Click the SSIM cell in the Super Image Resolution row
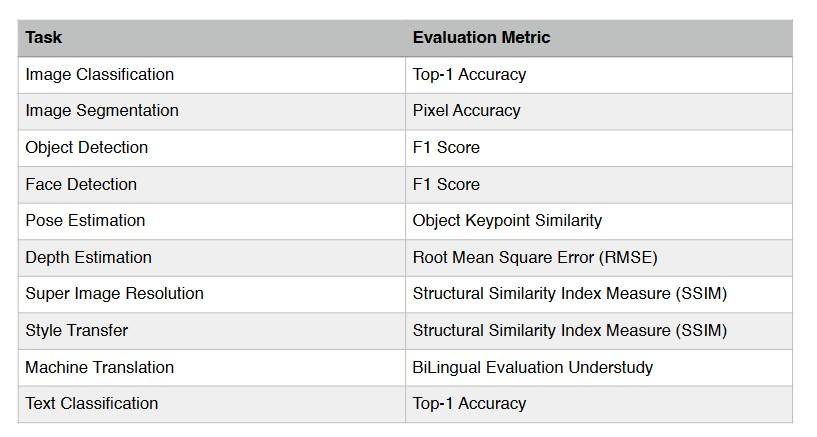817x437 pixels. (x=569, y=294)
